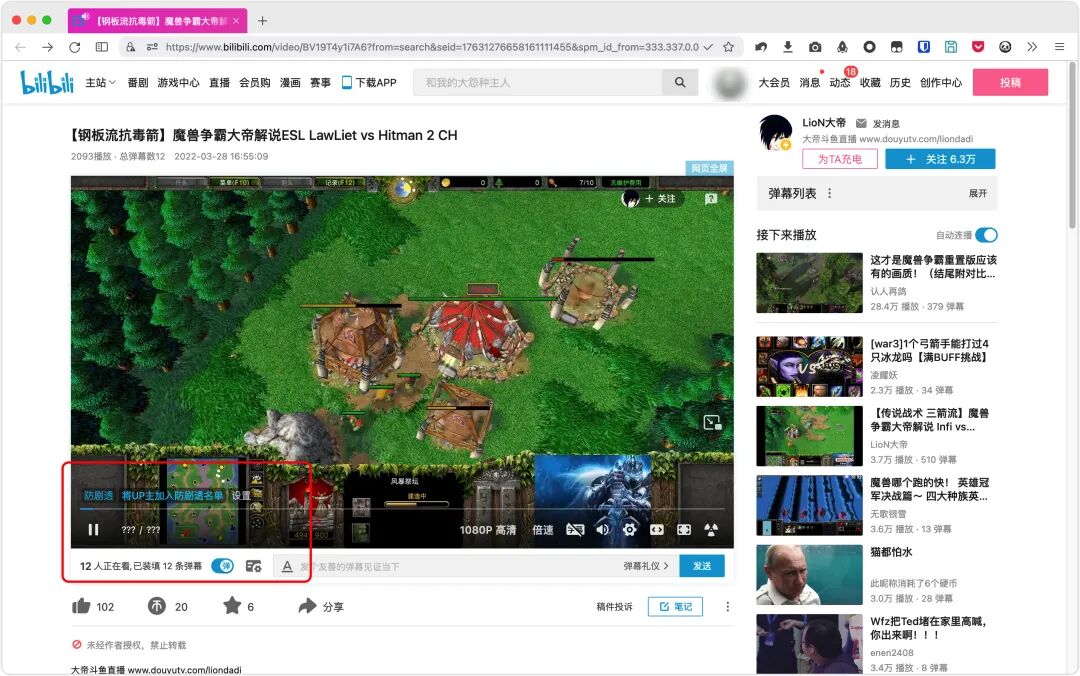Open '[war3]1个弓箭手能打过4只冰龙吗' video title
1080x676 pixels.
(930, 350)
